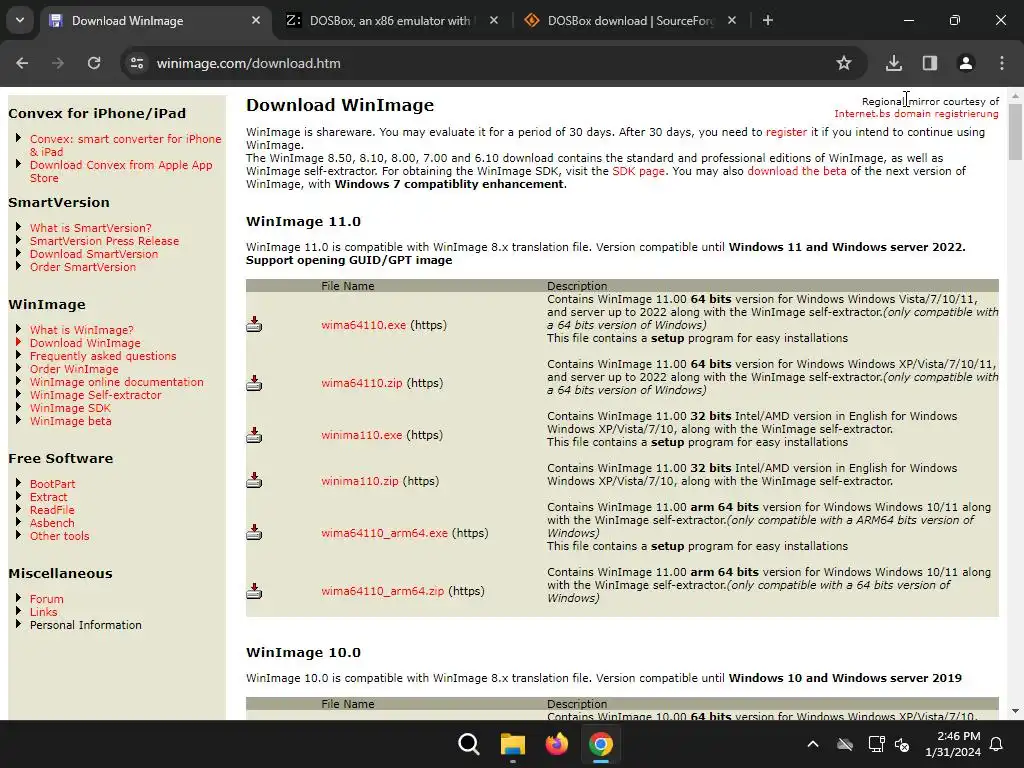This screenshot has width=1024, height=768.
Task: Open Chrome downloads icon
Action: pyautogui.click(x=893, y=63)
